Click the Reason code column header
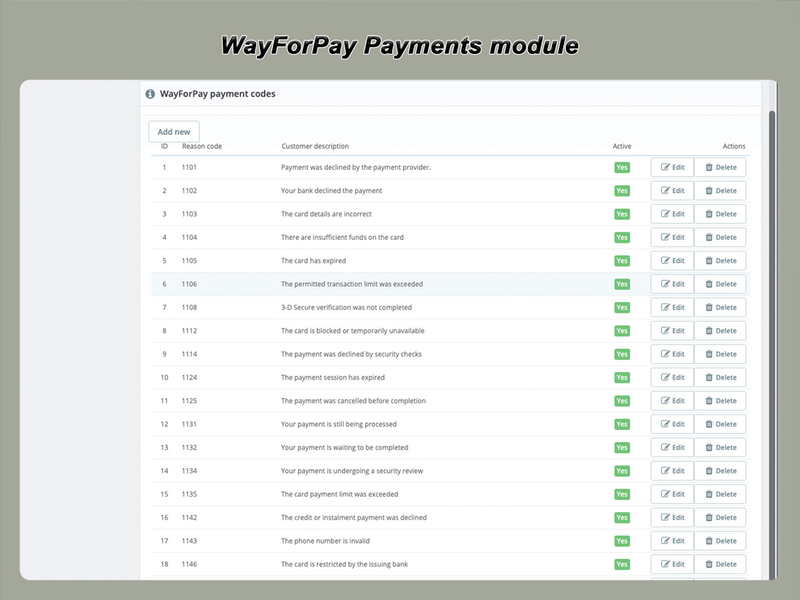The image size is (800, 600). coord(202,146)
